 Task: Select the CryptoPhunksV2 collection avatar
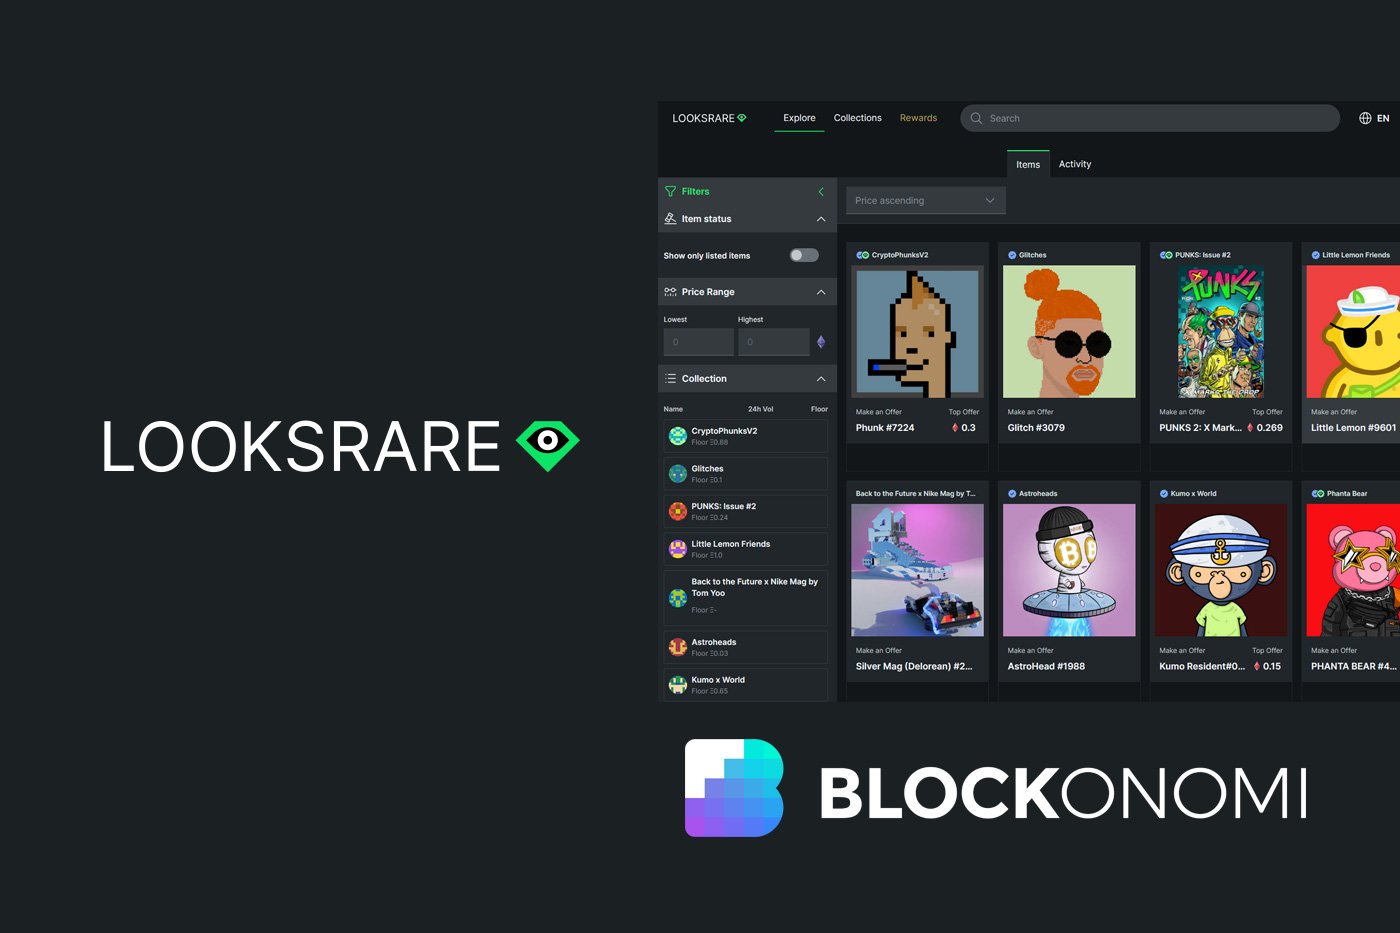[x=677, y=436]
